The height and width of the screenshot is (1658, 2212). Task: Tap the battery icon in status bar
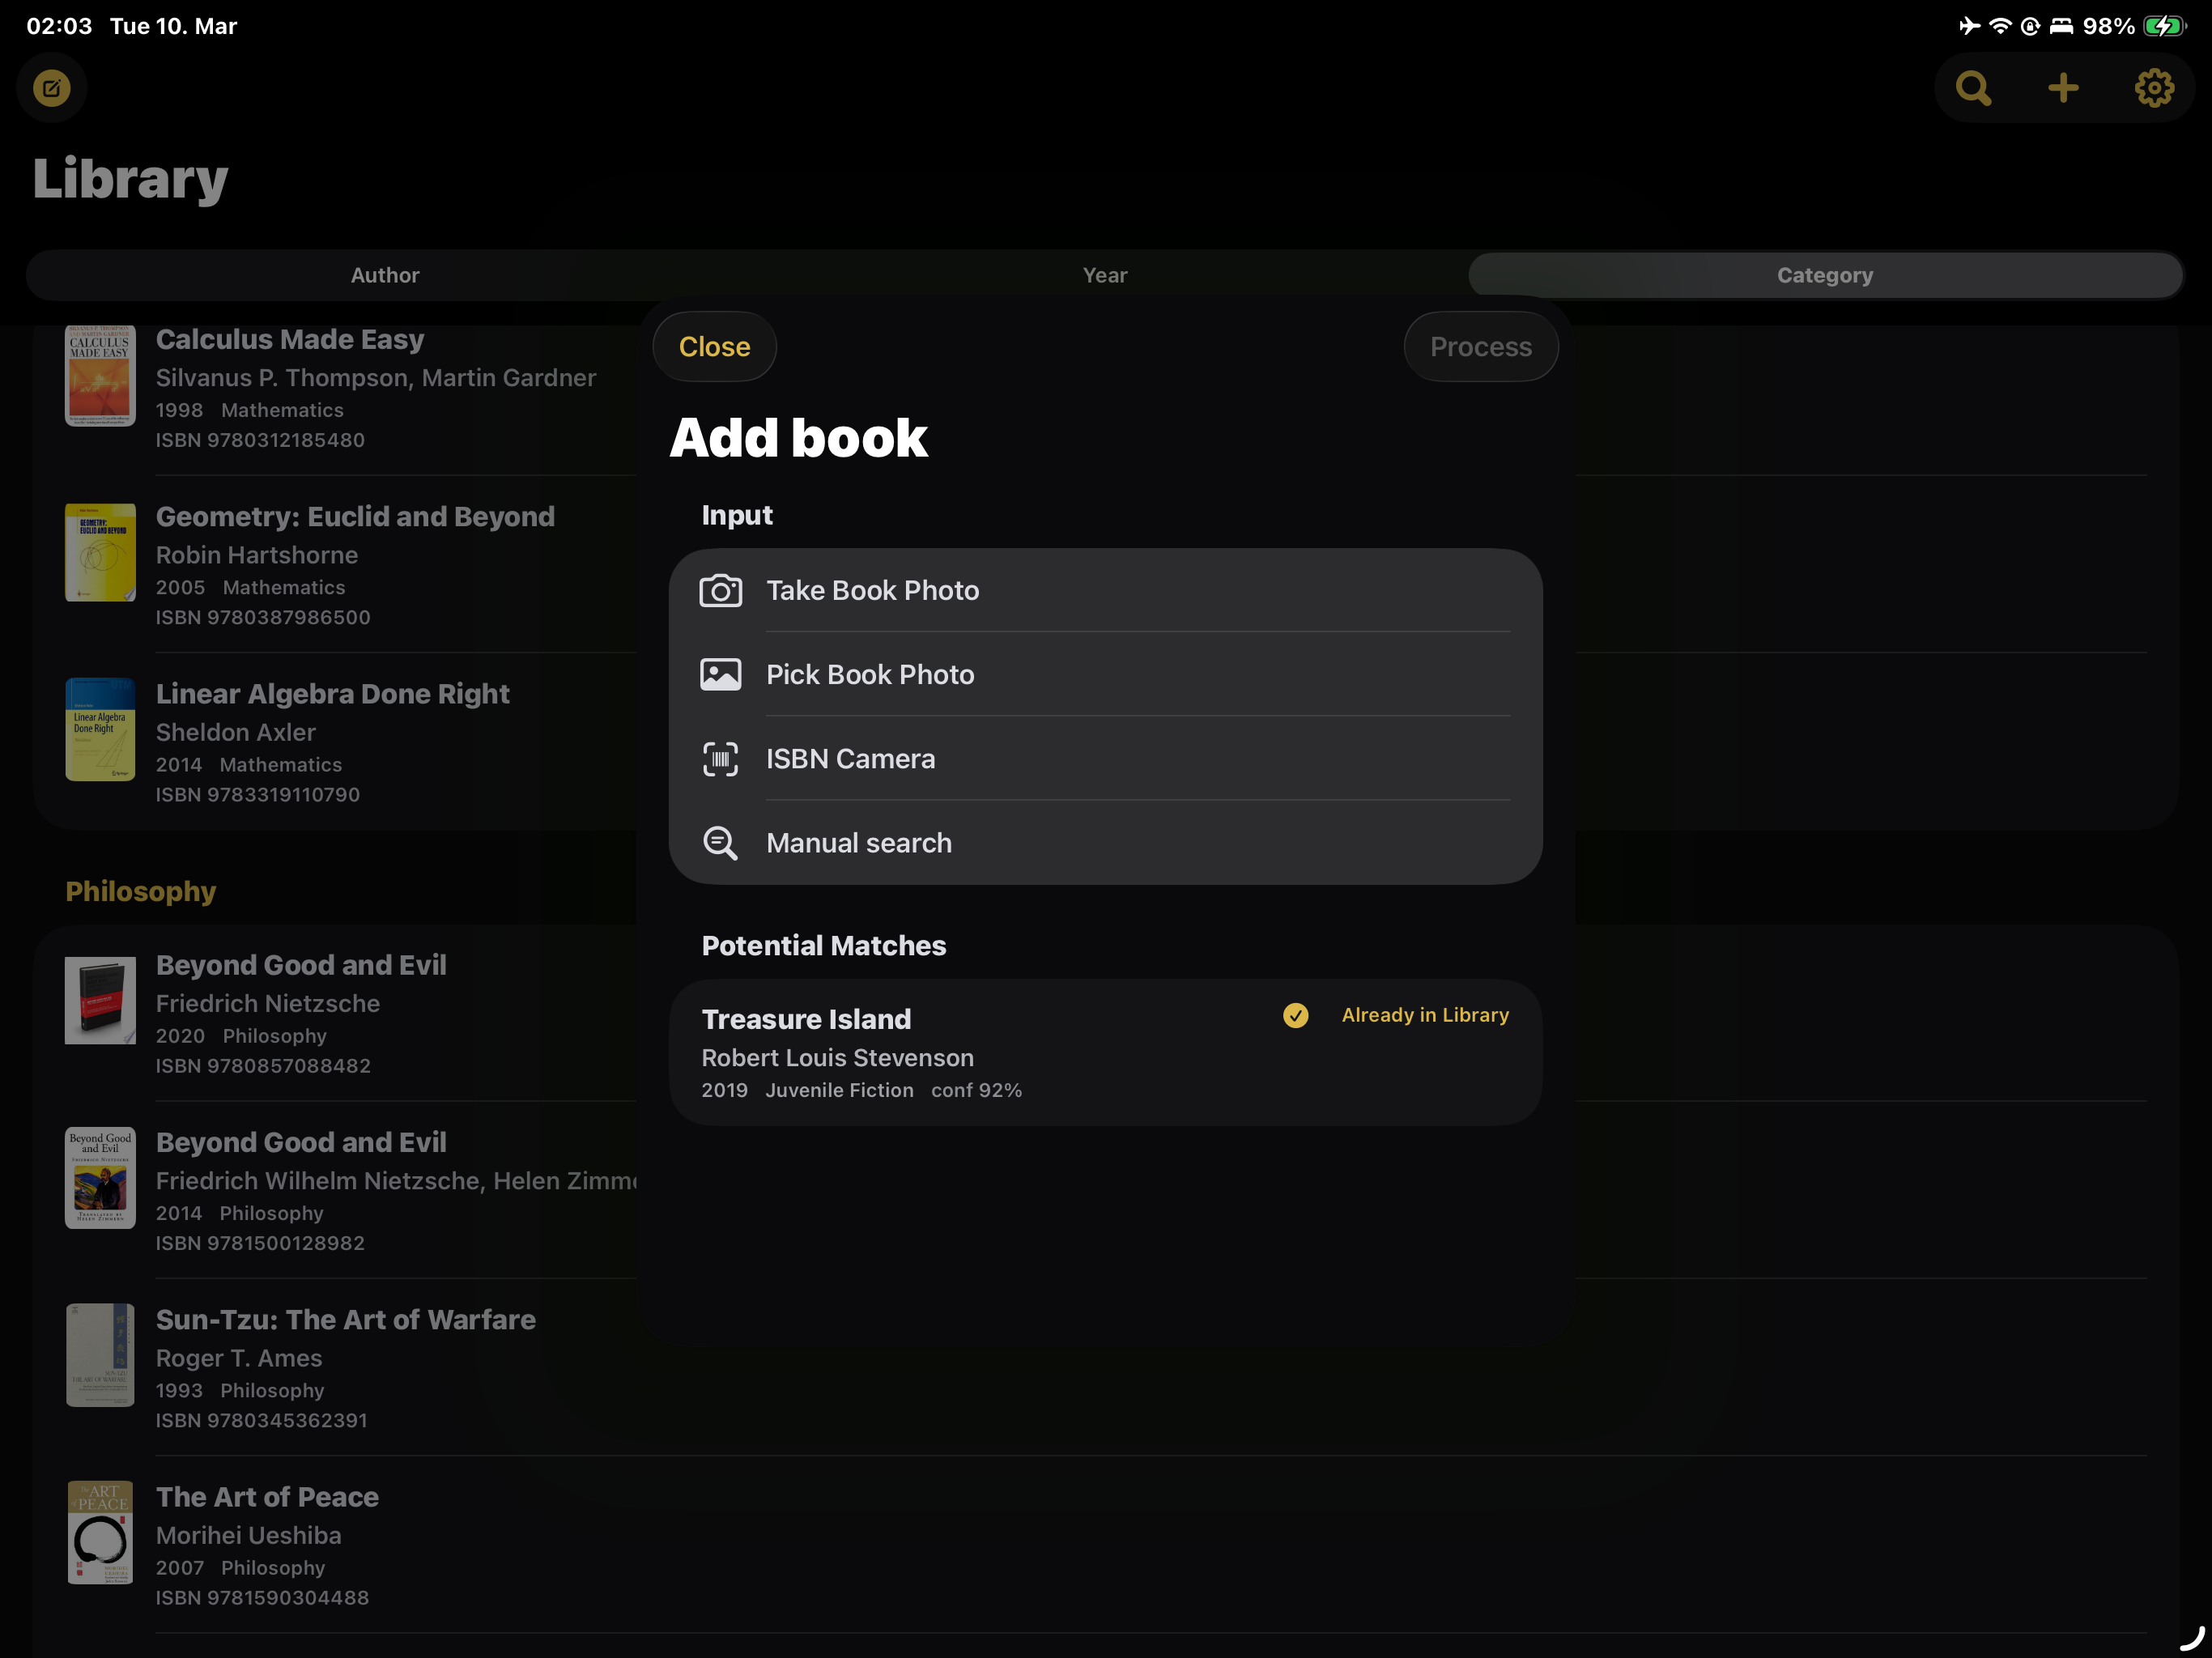click(2164, 26)
